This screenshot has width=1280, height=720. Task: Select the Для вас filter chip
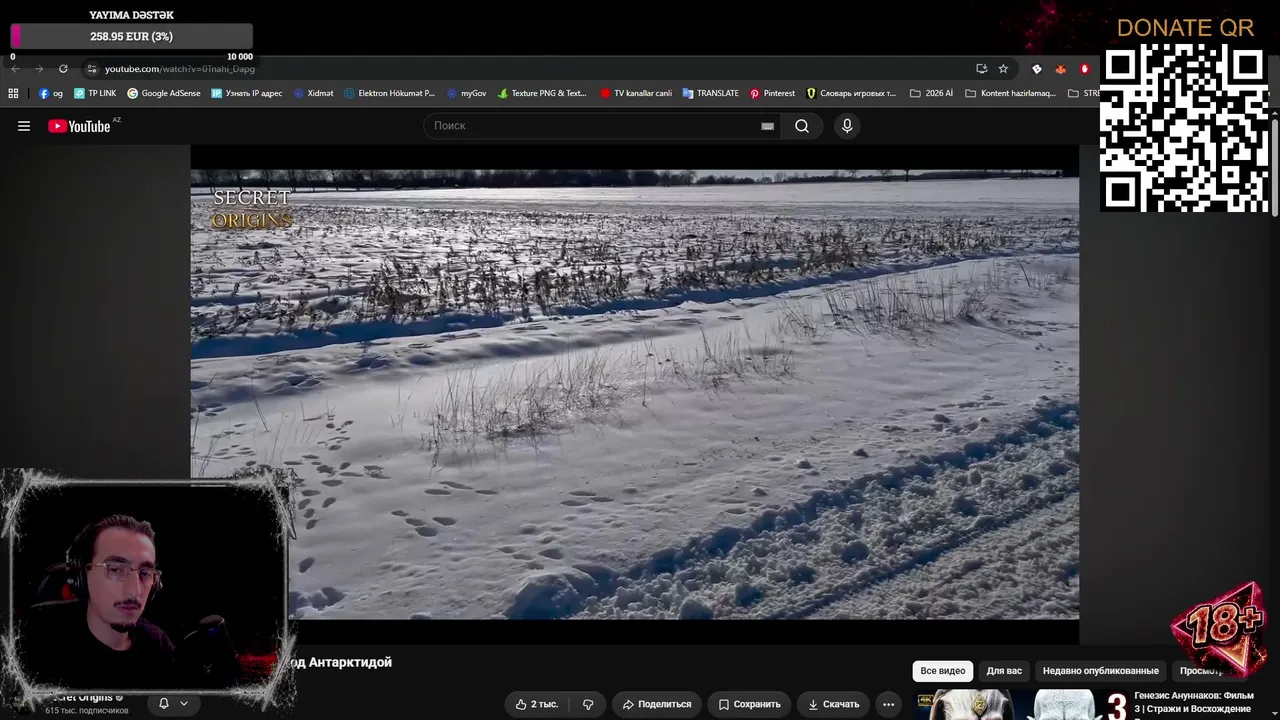(x=1004, y=671)
